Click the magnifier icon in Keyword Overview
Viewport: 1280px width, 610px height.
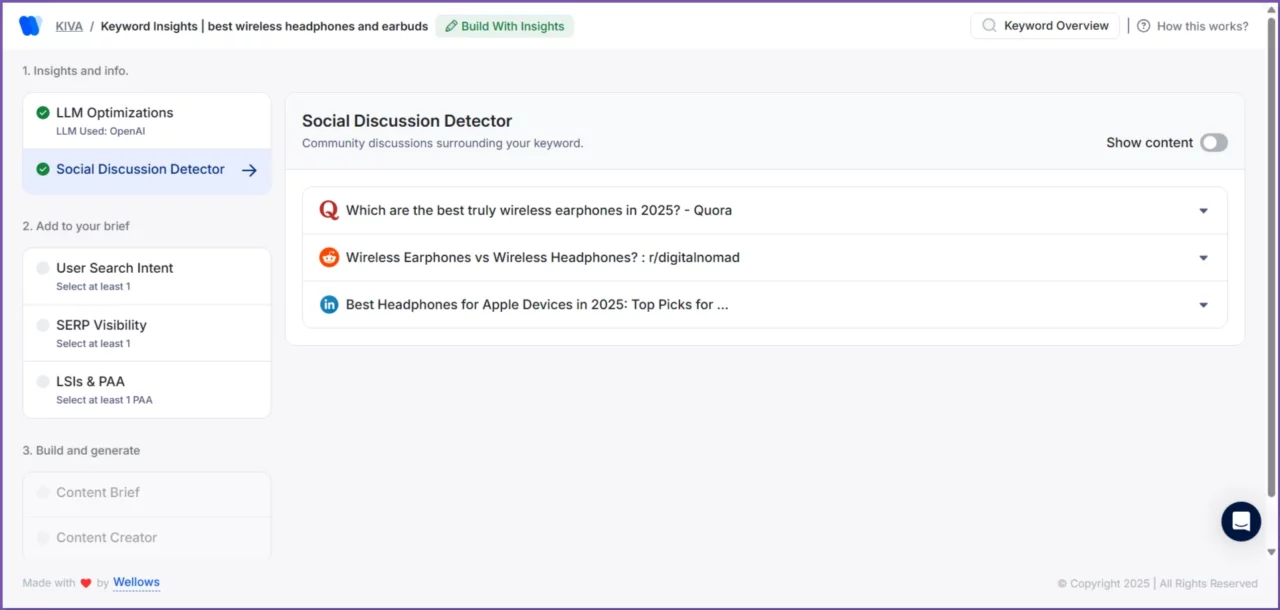[989, 26]
